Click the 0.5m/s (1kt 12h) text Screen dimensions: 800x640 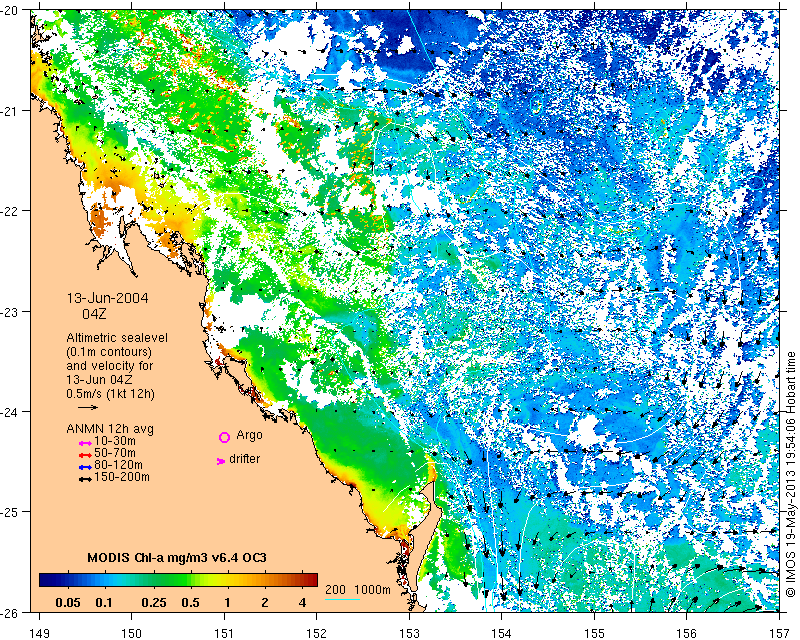(x=110, y=393)
